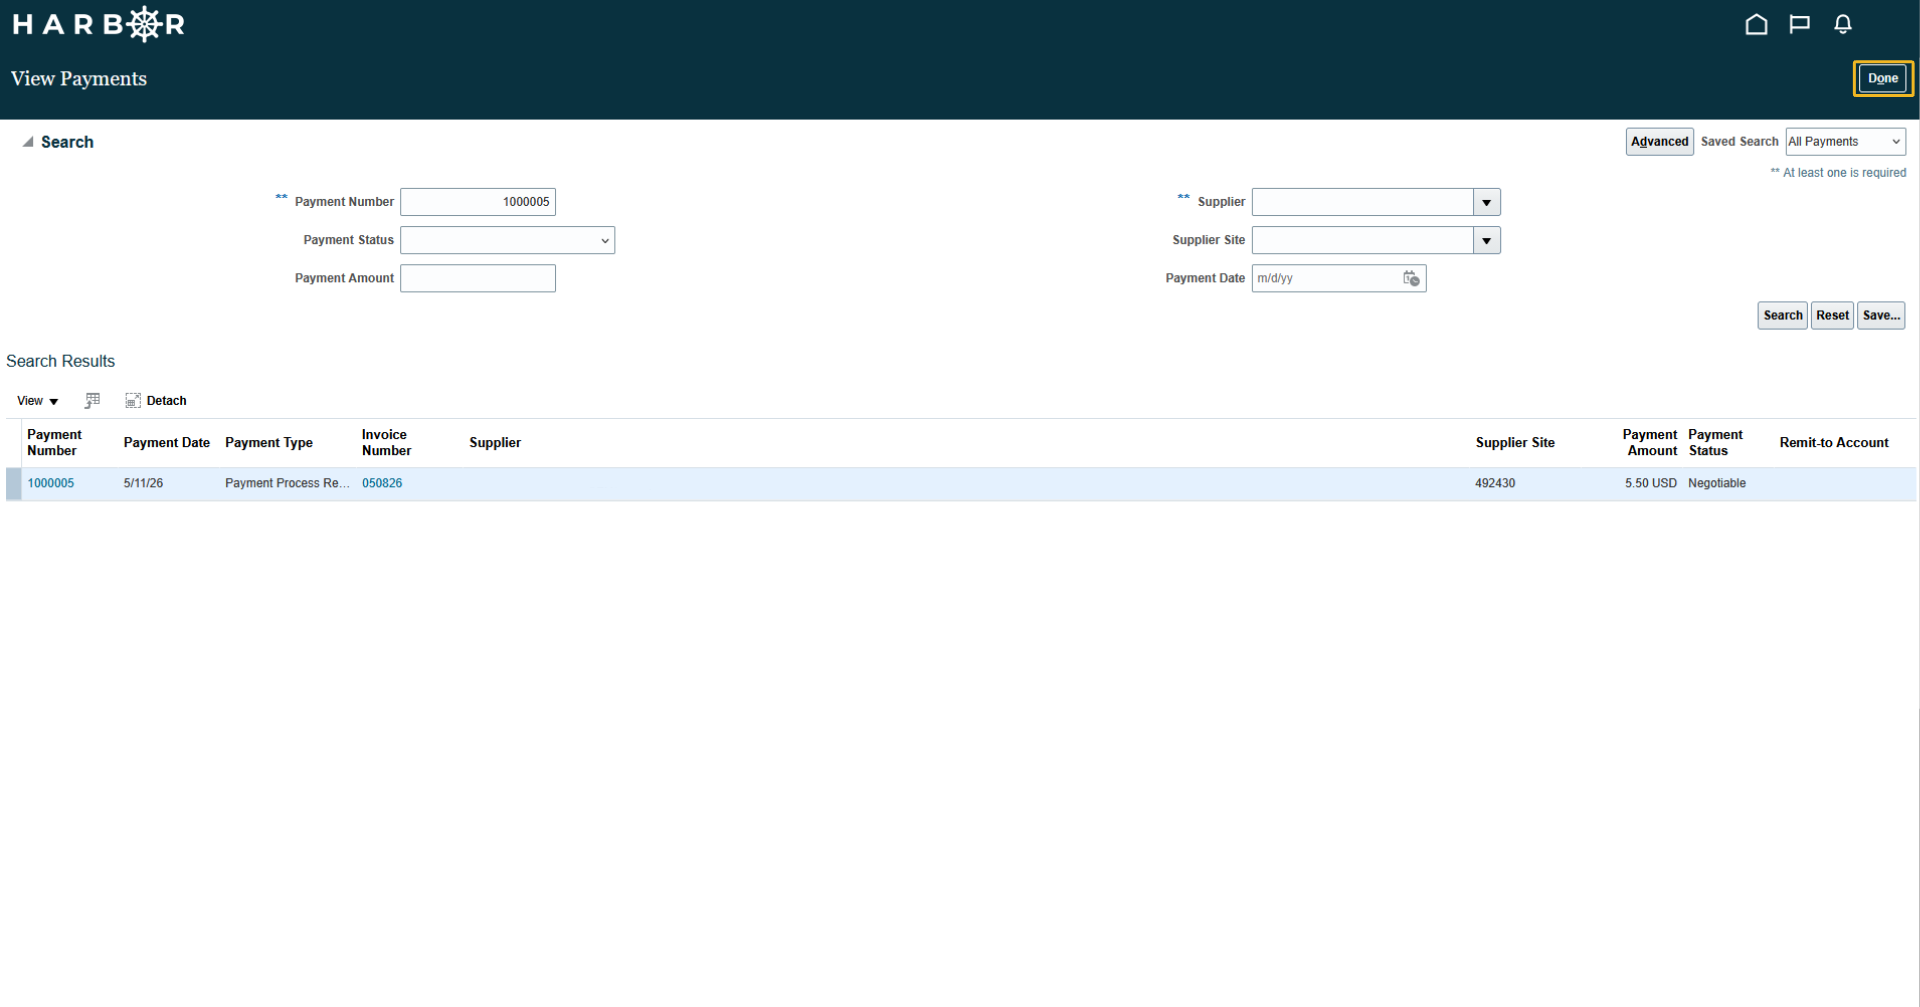Click the Search Results heading
The image size is (1920, 1007).
coord(60,361)
